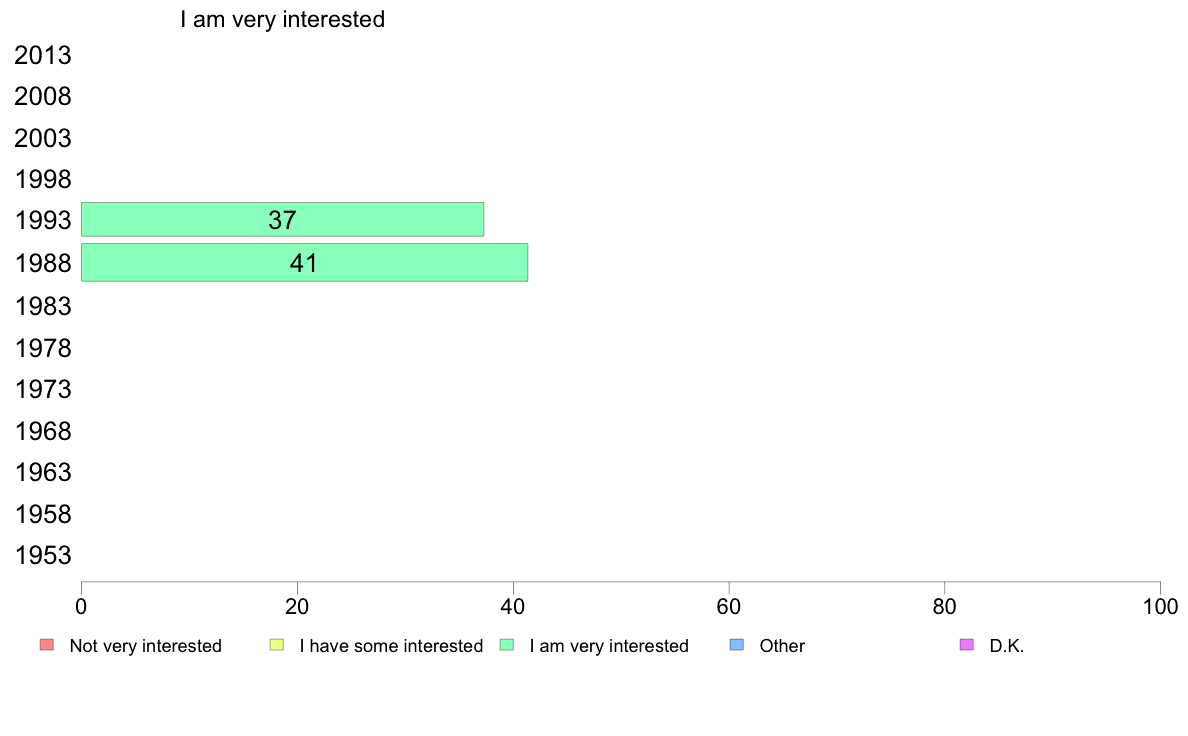Click the magenta D.K. legend swatch
Image resolution: width=1188 pixels, height=736 pixels.
pyautogui.click(x=967, y=645)
